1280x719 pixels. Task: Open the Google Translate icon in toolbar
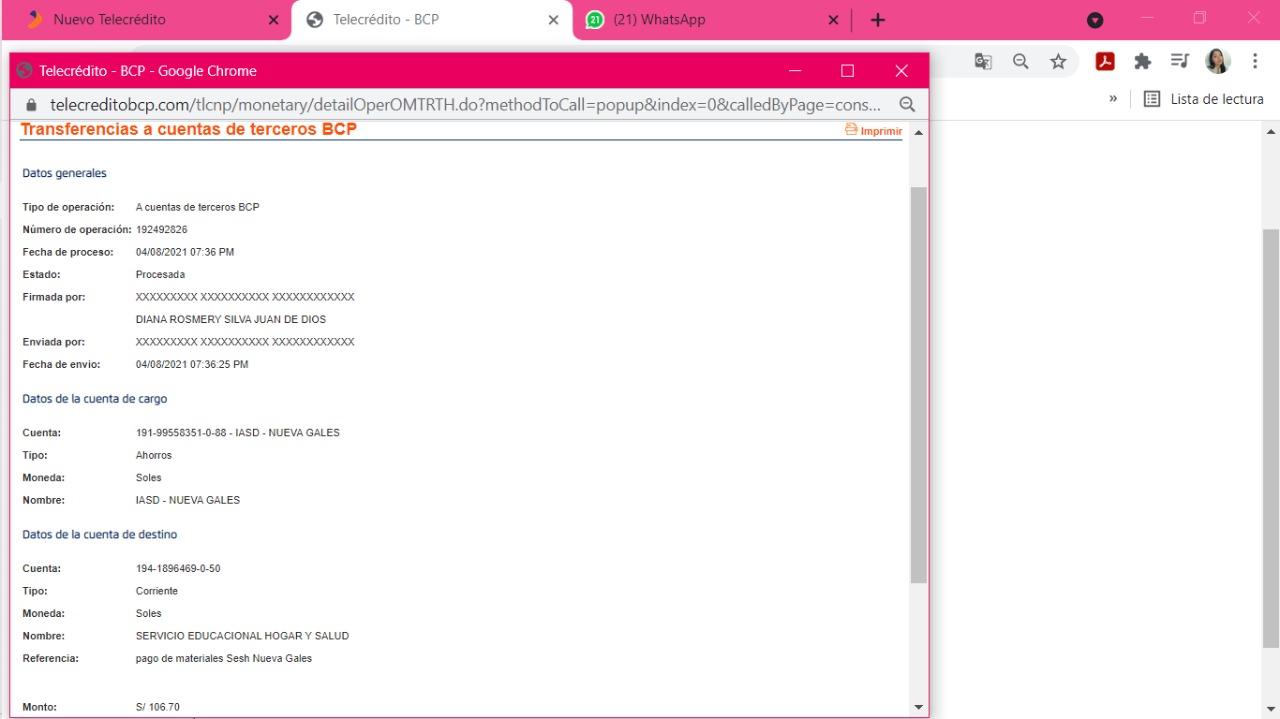pyautogui.click(x=983, y=62)
